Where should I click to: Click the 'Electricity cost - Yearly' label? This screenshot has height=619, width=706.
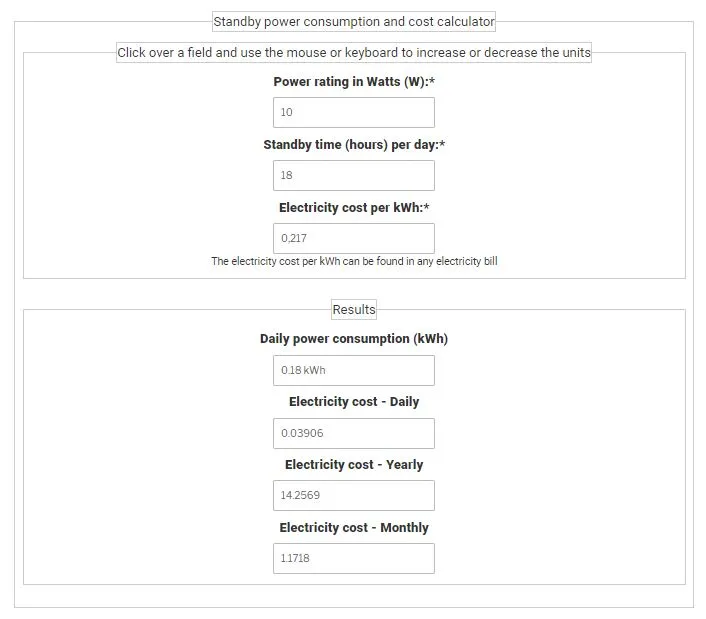coord(354,465)
